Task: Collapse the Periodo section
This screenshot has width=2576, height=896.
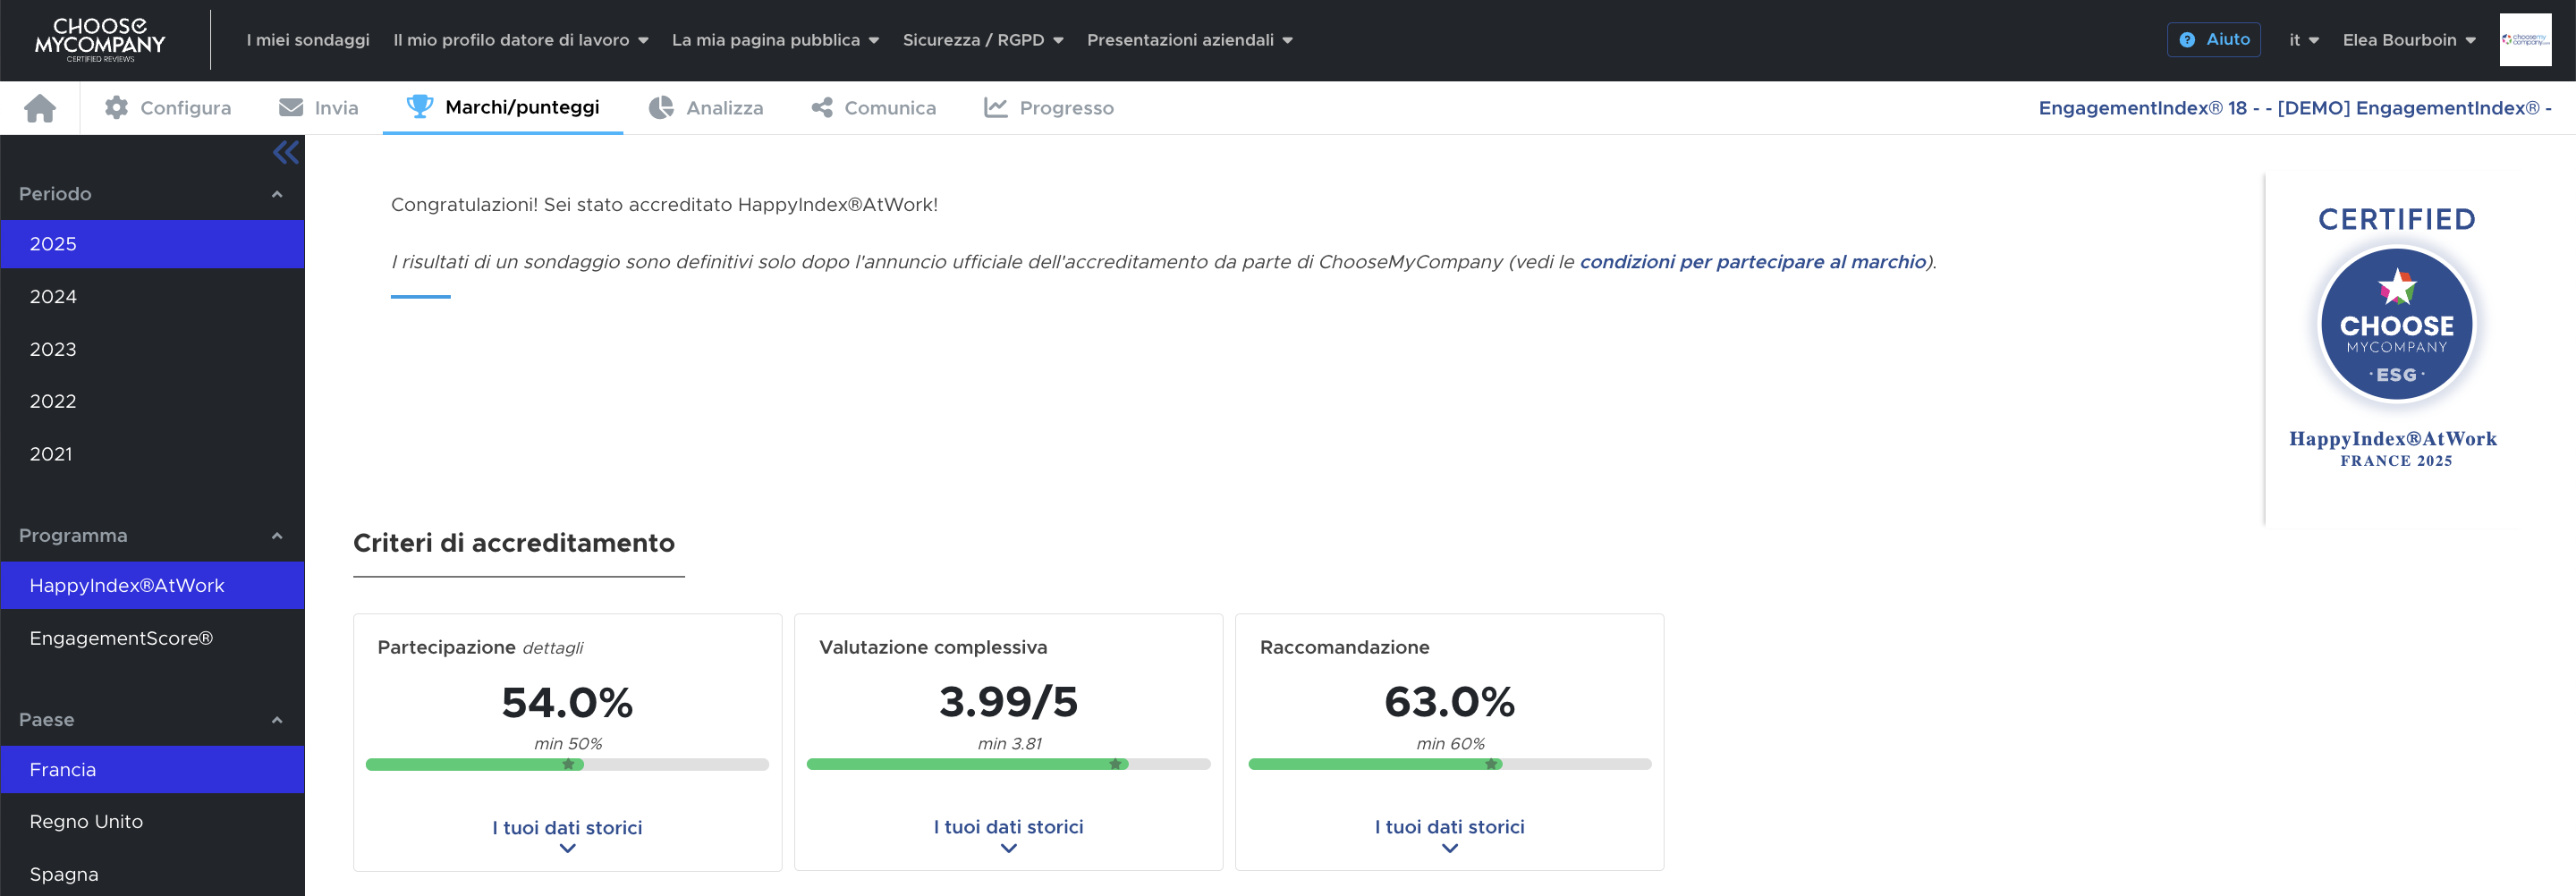Action: [x=277, y=194]
